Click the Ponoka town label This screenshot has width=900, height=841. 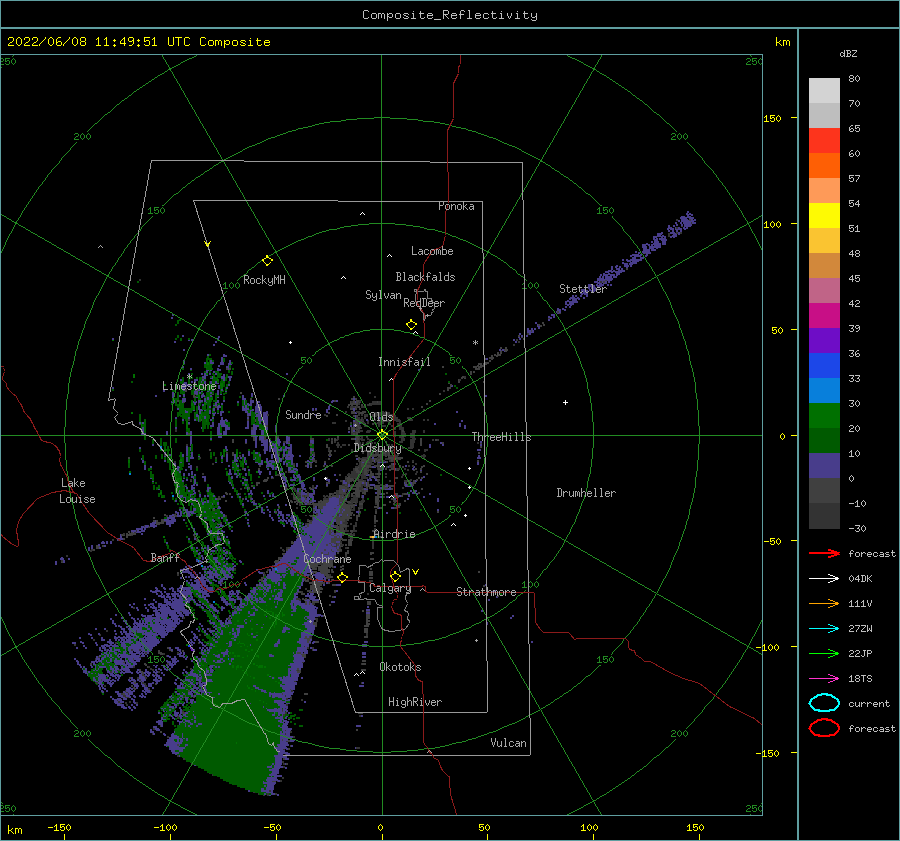456,206
